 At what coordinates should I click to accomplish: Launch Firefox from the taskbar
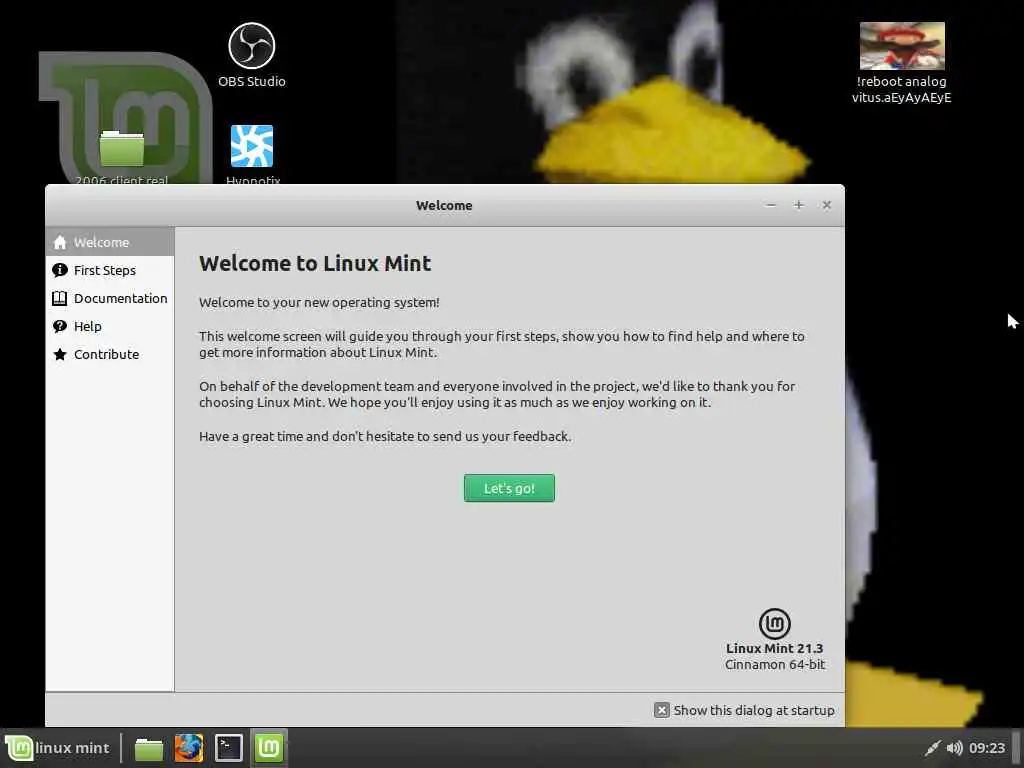tap(189, 748)
